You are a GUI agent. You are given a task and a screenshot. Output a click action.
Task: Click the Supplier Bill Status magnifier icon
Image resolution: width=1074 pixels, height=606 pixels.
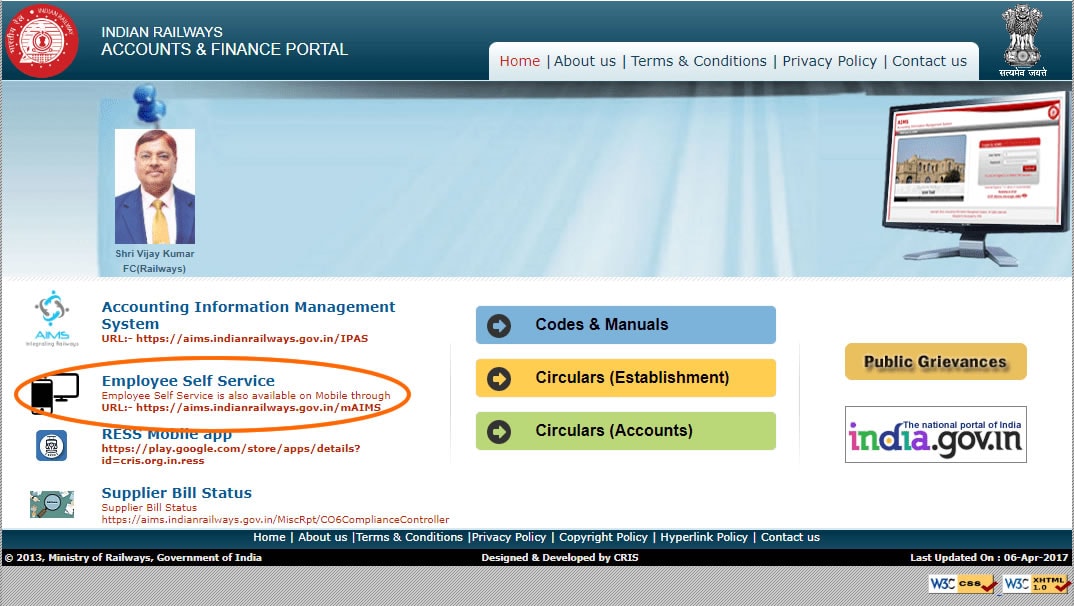(x=52, y=505)
